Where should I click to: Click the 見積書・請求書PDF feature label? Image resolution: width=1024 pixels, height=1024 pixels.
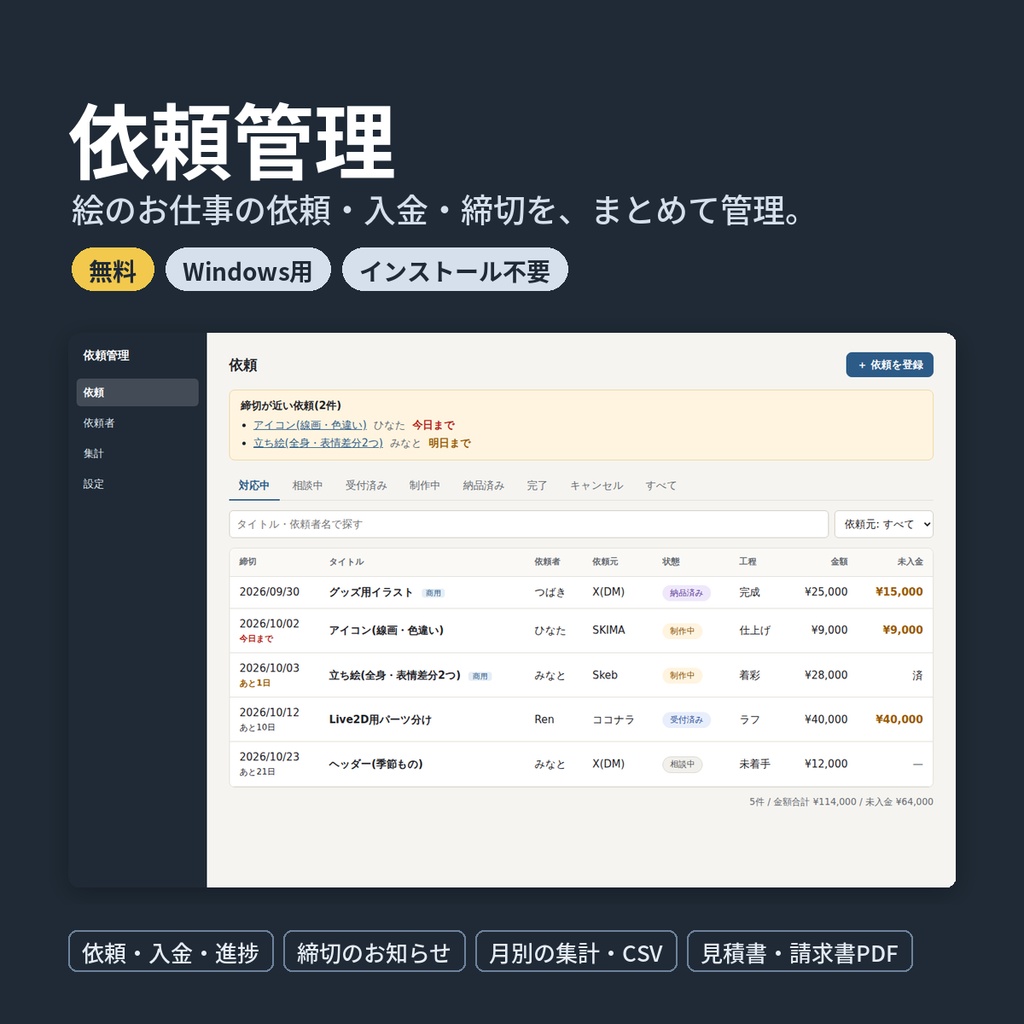[x=799, y=952]
